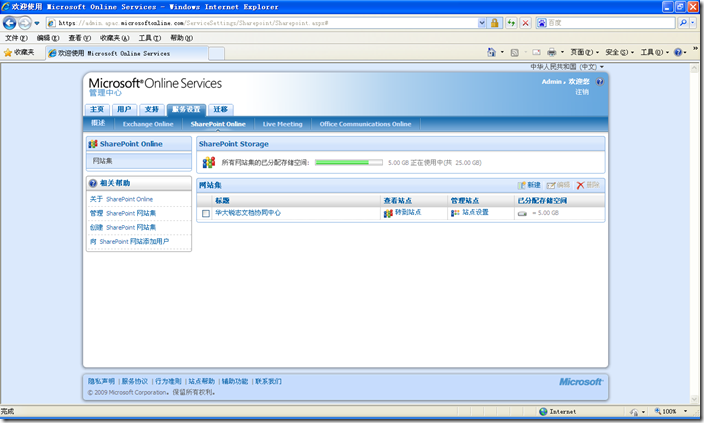Open a new blank browser tab
The image size is (704, 423).
pyautogui.click(x=216, y=53)
